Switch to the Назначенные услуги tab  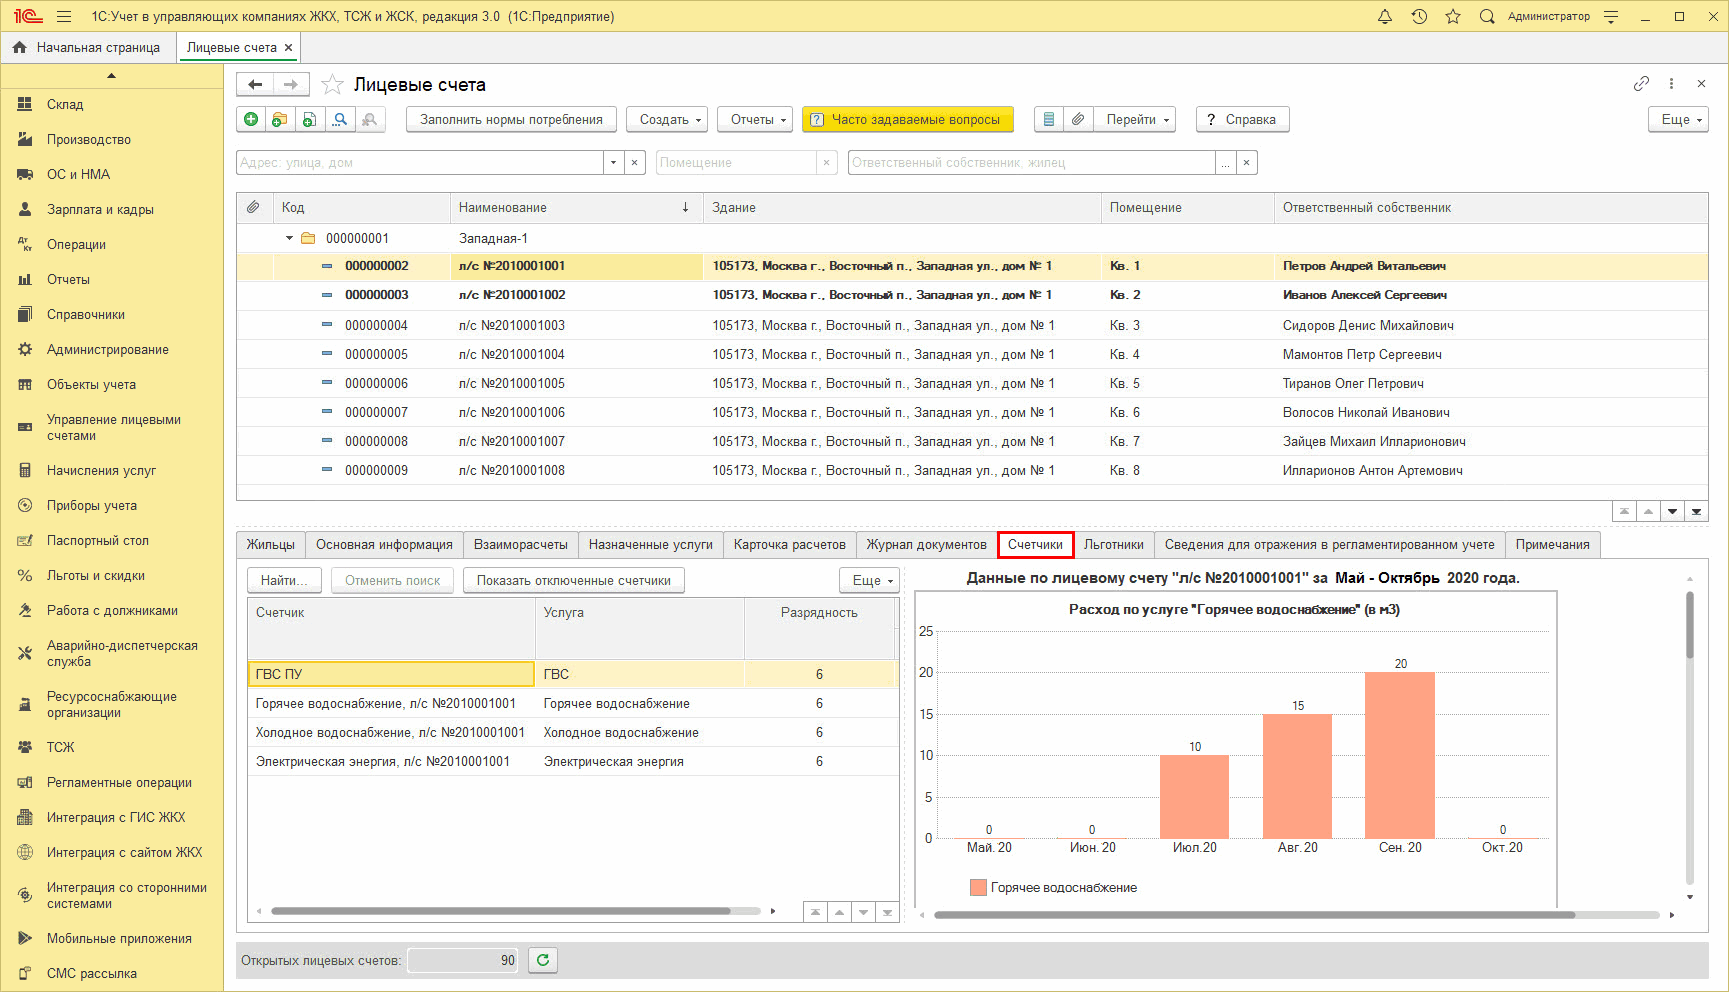coord(650,544)
